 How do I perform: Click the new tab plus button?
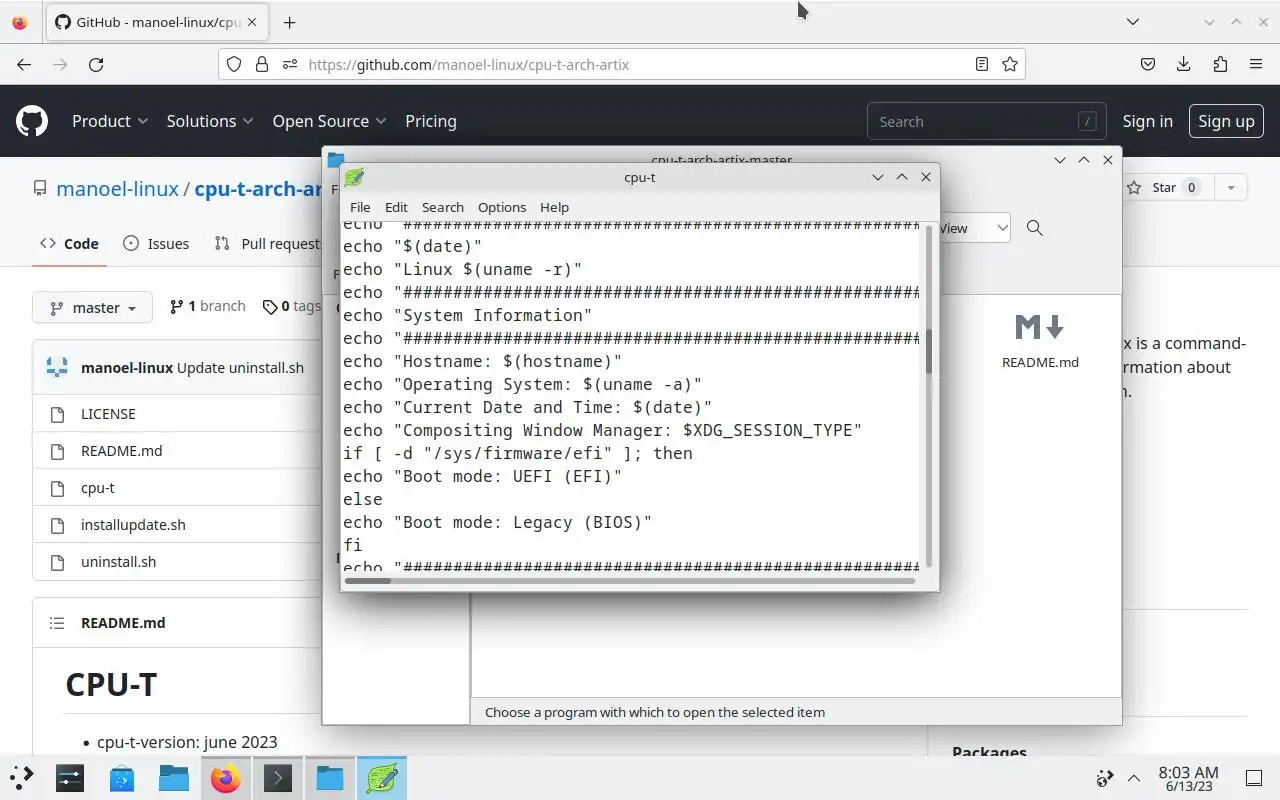[289, 22]
